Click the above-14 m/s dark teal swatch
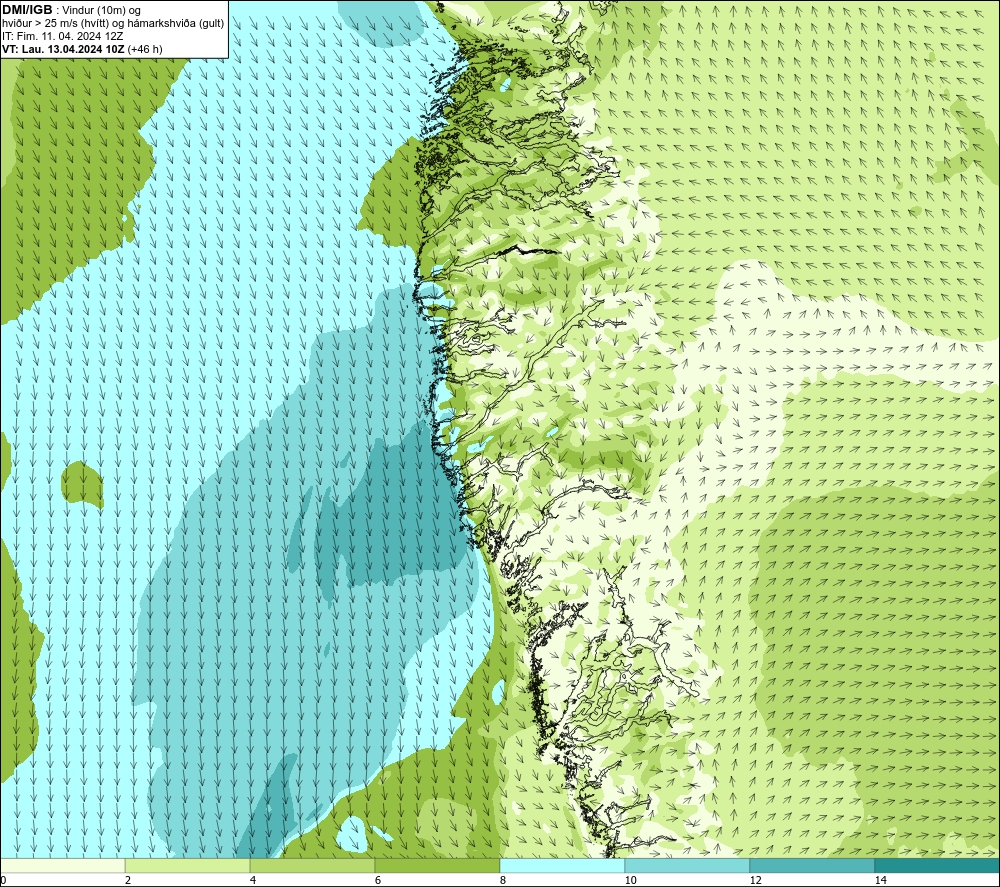 tap(937, 865)
